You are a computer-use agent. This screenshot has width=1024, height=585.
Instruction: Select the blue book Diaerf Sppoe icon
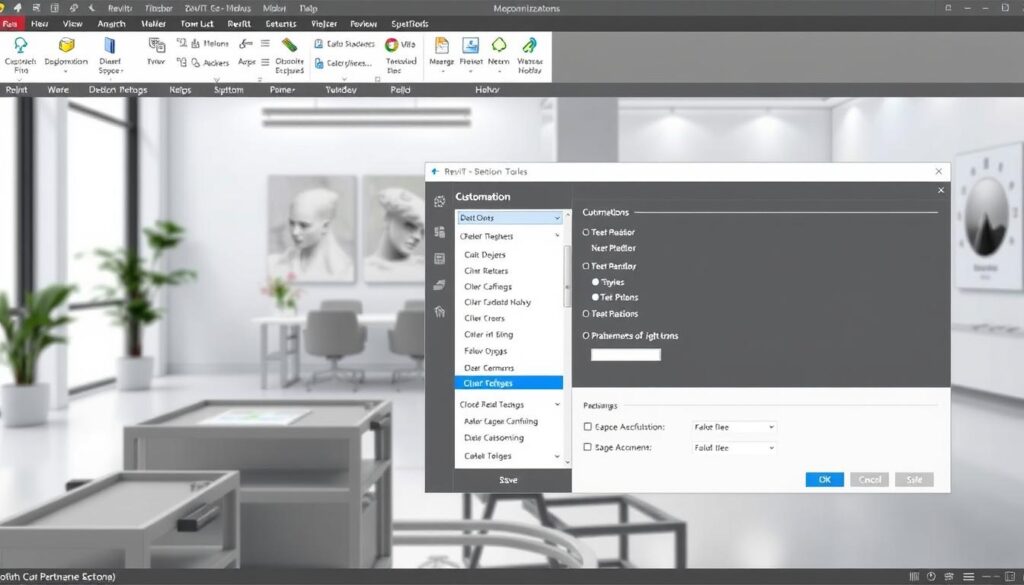coord(109,45)
